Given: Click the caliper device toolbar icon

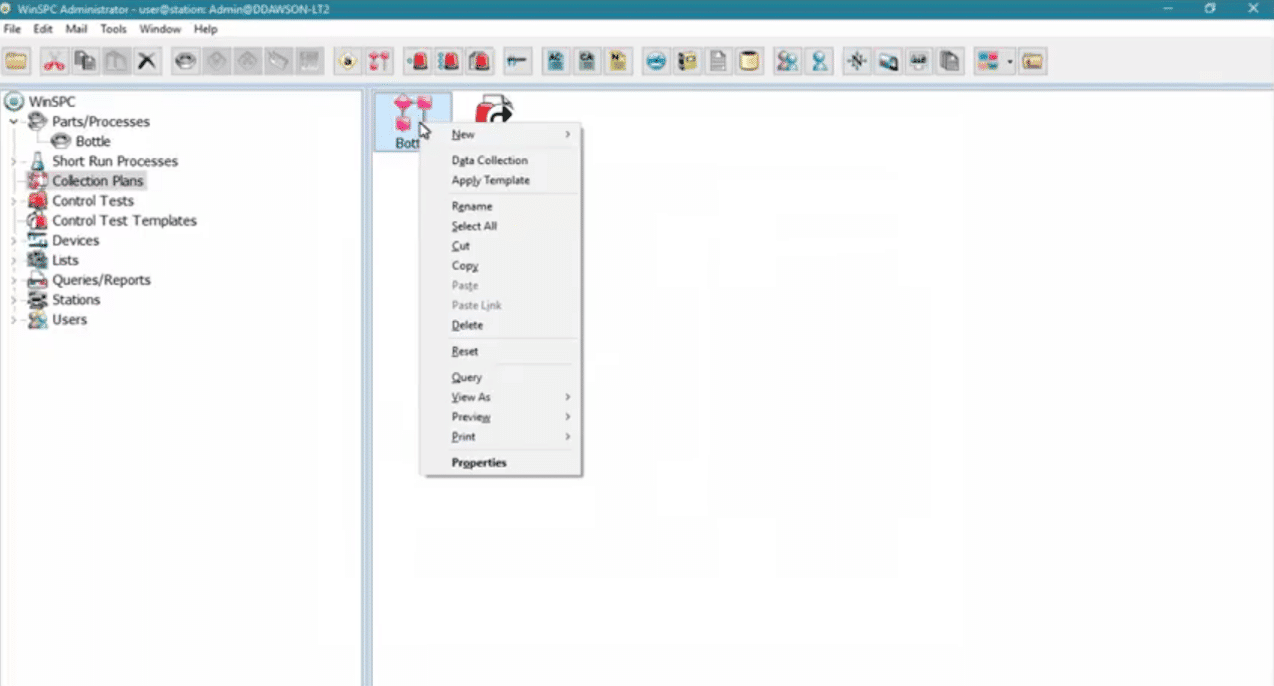Looking at the screenshot, I should click(516, 62).
